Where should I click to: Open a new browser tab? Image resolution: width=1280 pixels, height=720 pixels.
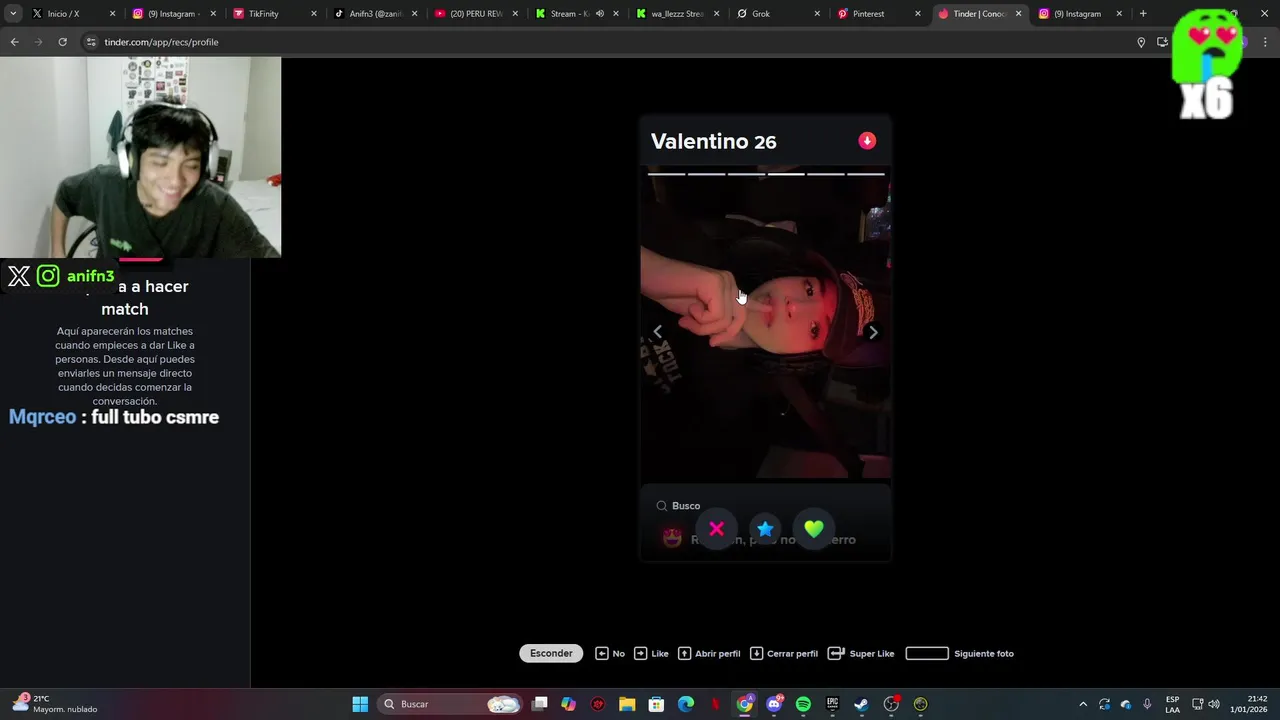click(1143, 14)
